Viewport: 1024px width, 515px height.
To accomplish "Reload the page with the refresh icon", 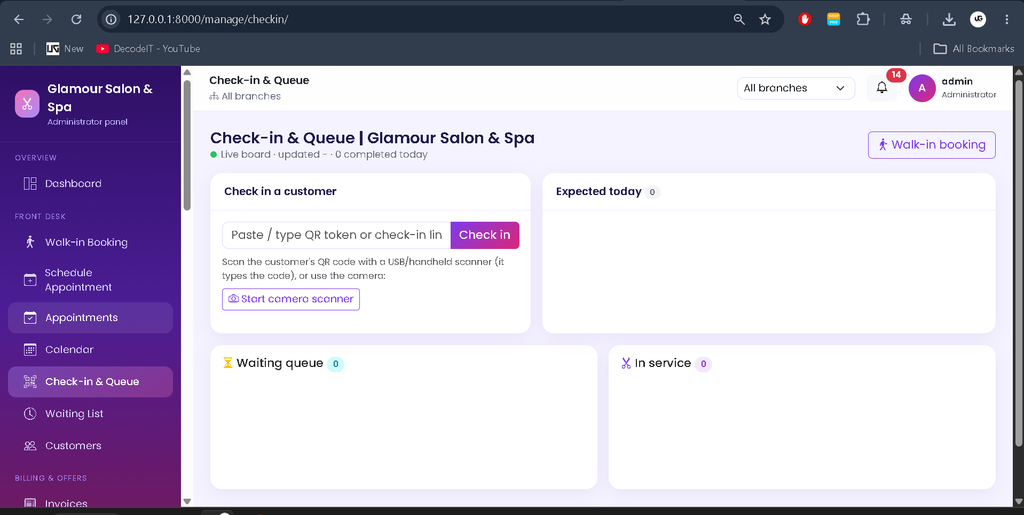I will click(x=76, y=20).
